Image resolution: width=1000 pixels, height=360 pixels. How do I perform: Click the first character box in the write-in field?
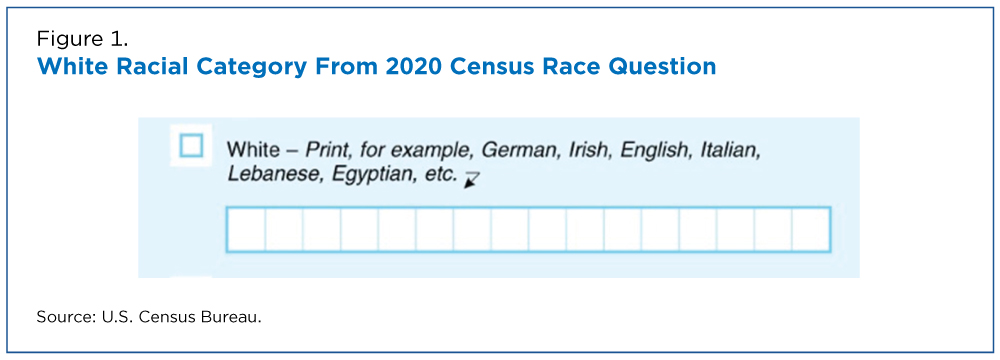246,229
